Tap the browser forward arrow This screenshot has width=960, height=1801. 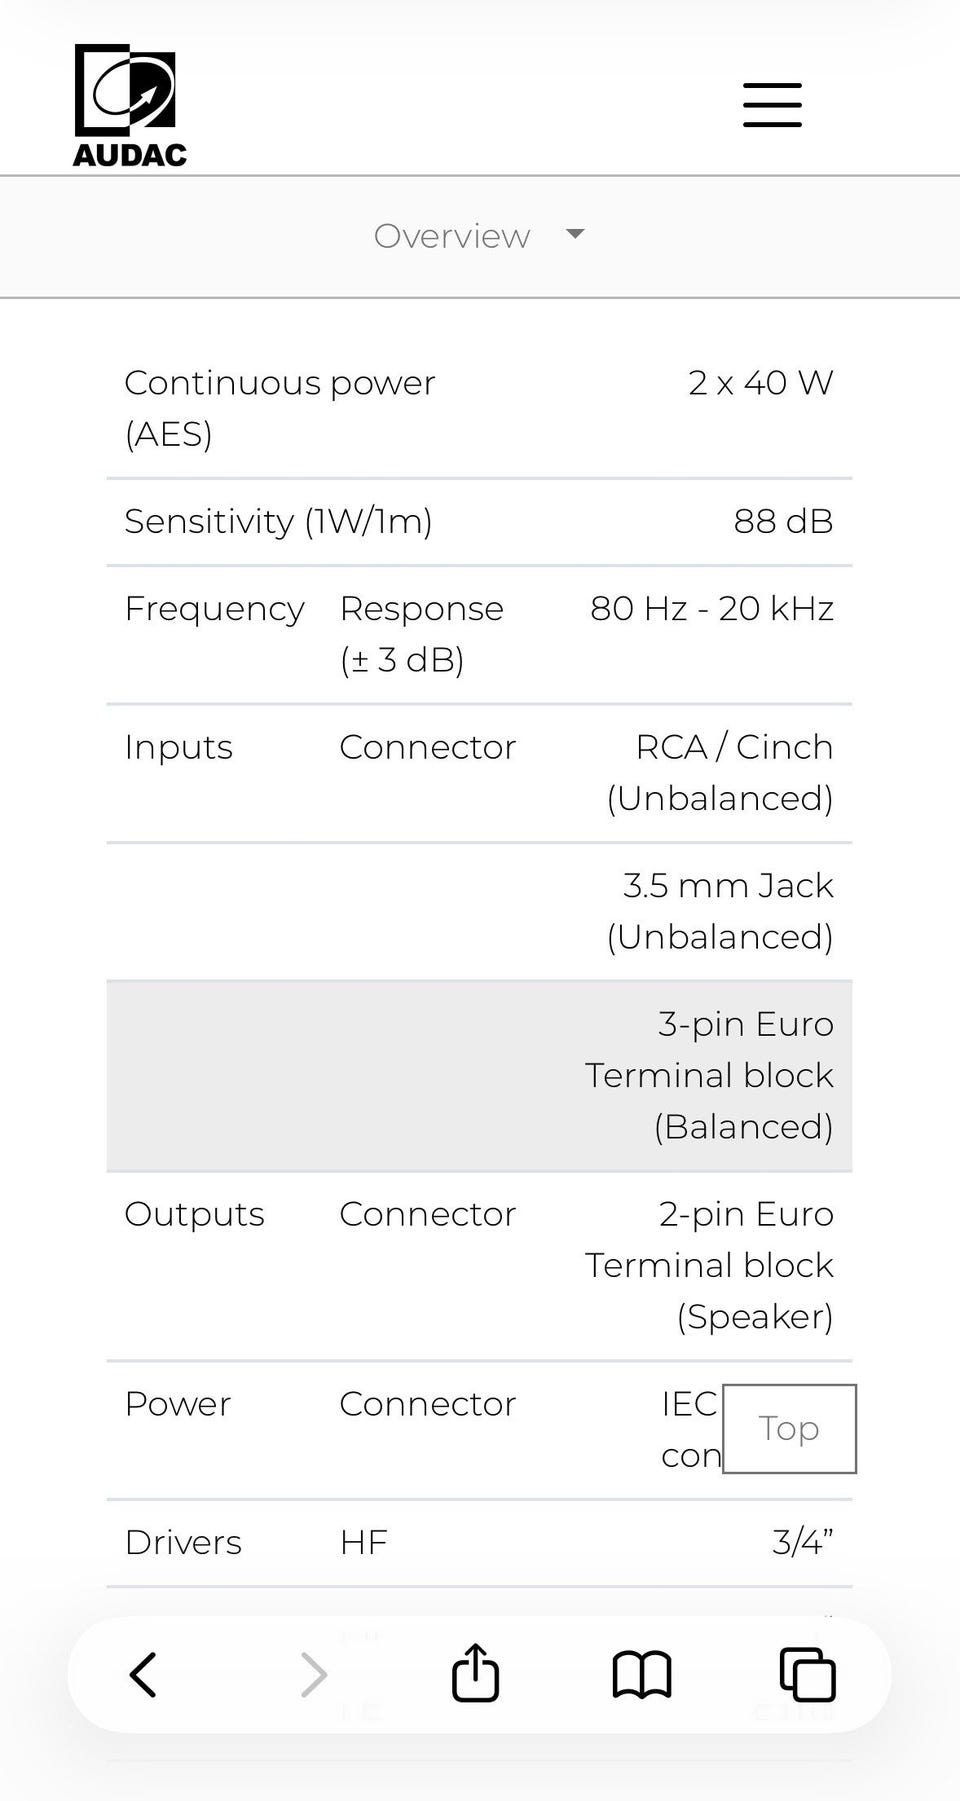pyautogui.click(x=313, y=1674)
